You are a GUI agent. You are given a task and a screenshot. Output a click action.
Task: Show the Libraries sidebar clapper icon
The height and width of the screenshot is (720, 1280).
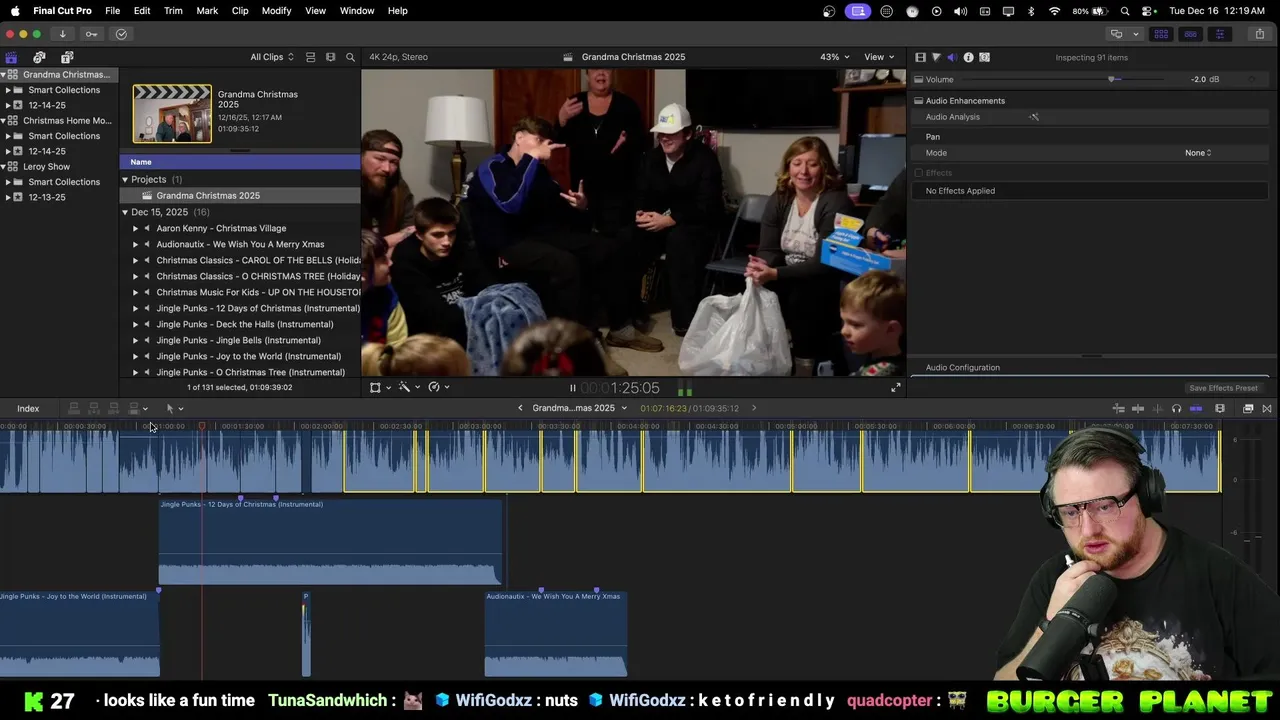(x=11, y=57)
